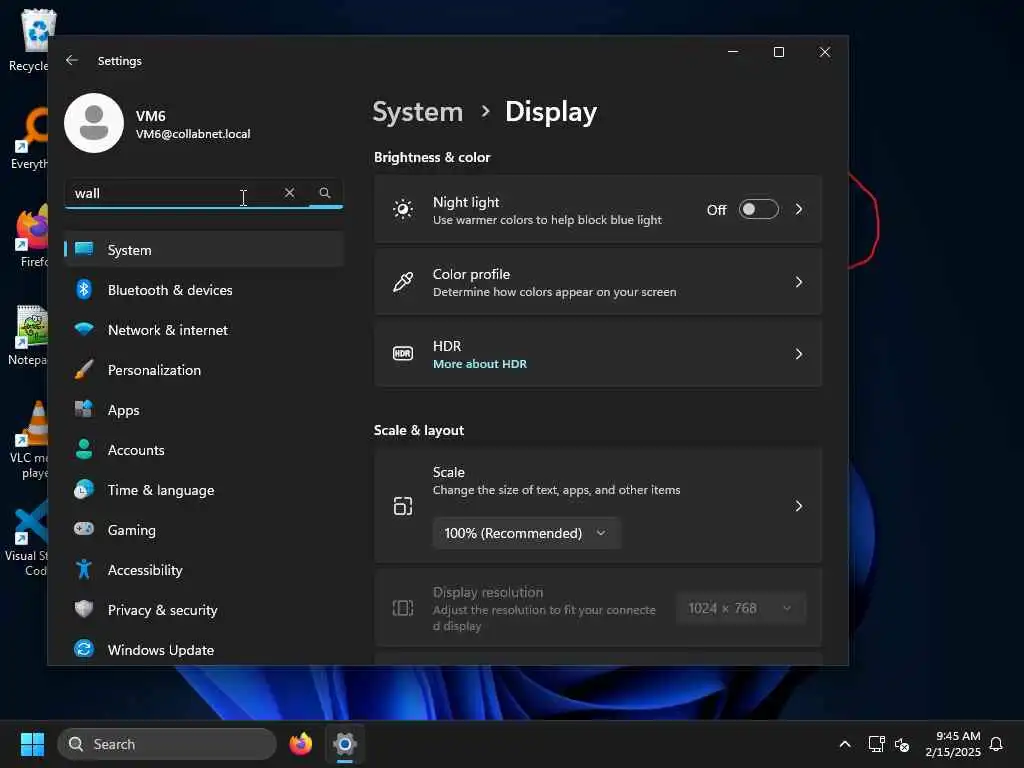The height and width of the screenshot is (768, 1024).
Task: Open Windows Start menu button
Action: point(32,744)
